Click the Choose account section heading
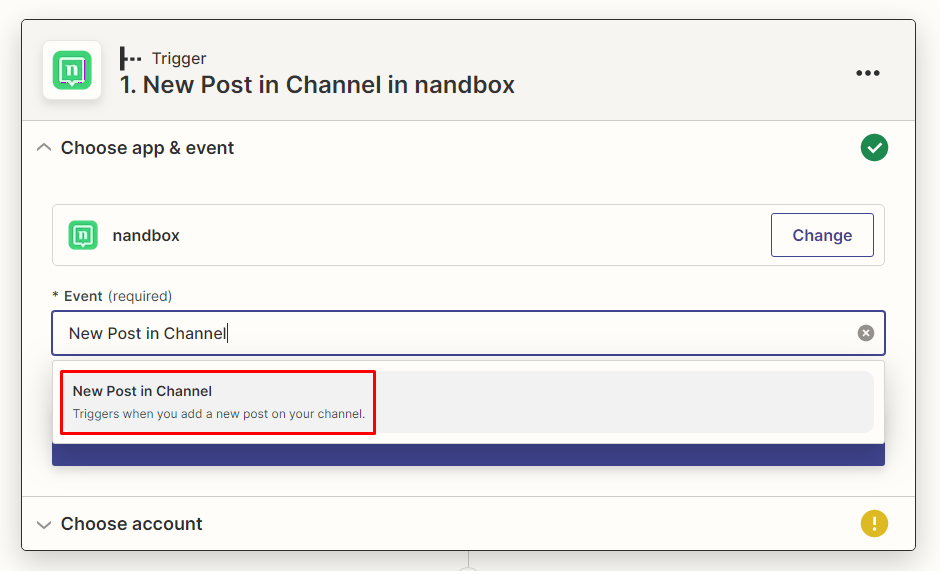Image resolution: width=940 pixels, height=571 pixels. tap(131, 524)
